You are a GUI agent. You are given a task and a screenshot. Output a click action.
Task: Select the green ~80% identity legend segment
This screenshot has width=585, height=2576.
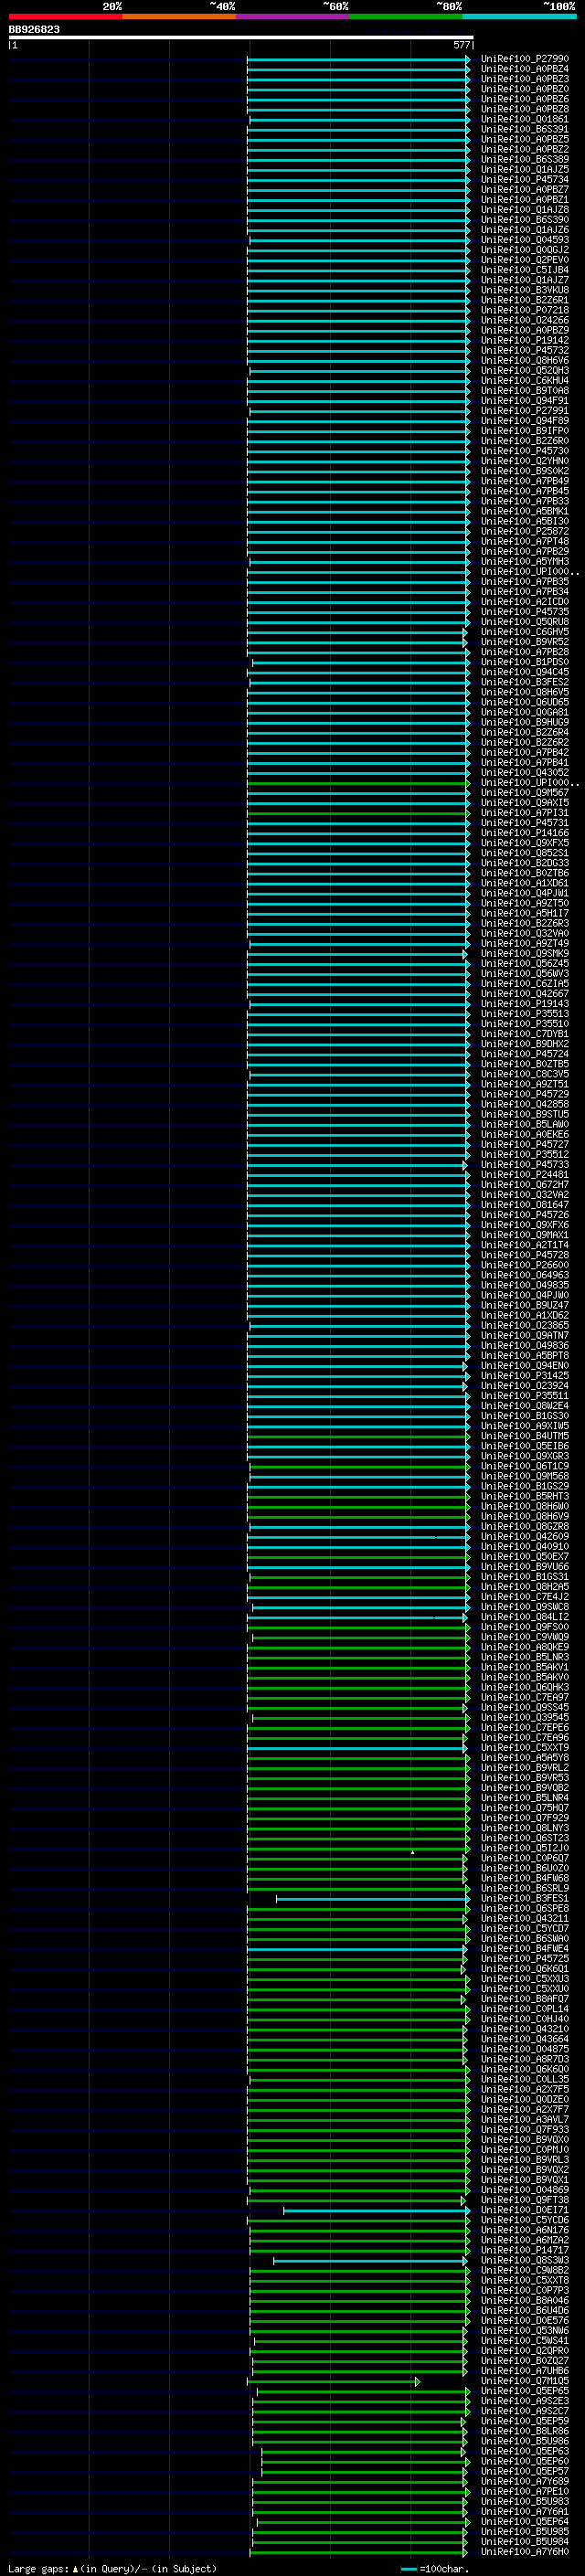pyautogui.click(x=406, y=17)
